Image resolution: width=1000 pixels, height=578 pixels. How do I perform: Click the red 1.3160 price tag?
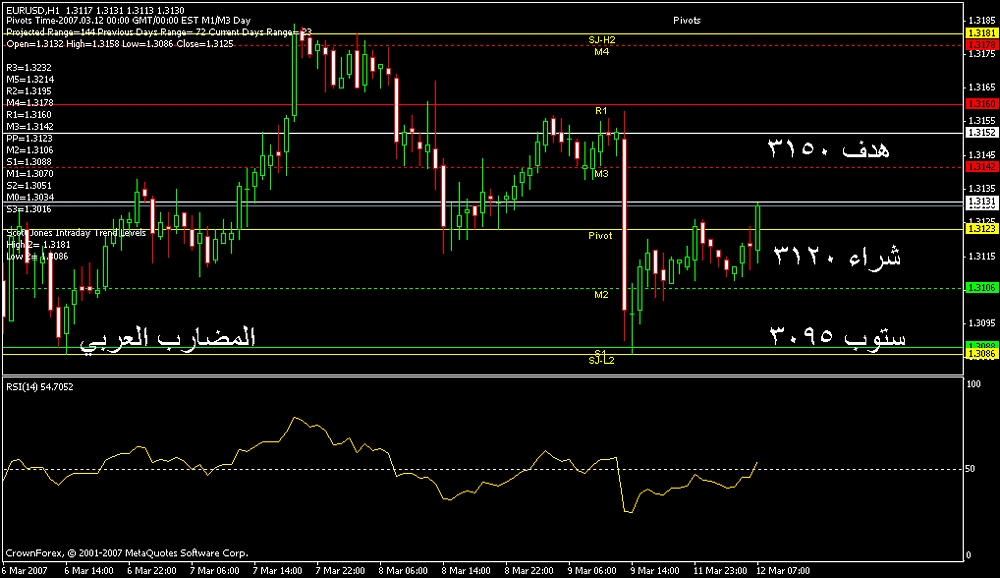coord(982,104)
